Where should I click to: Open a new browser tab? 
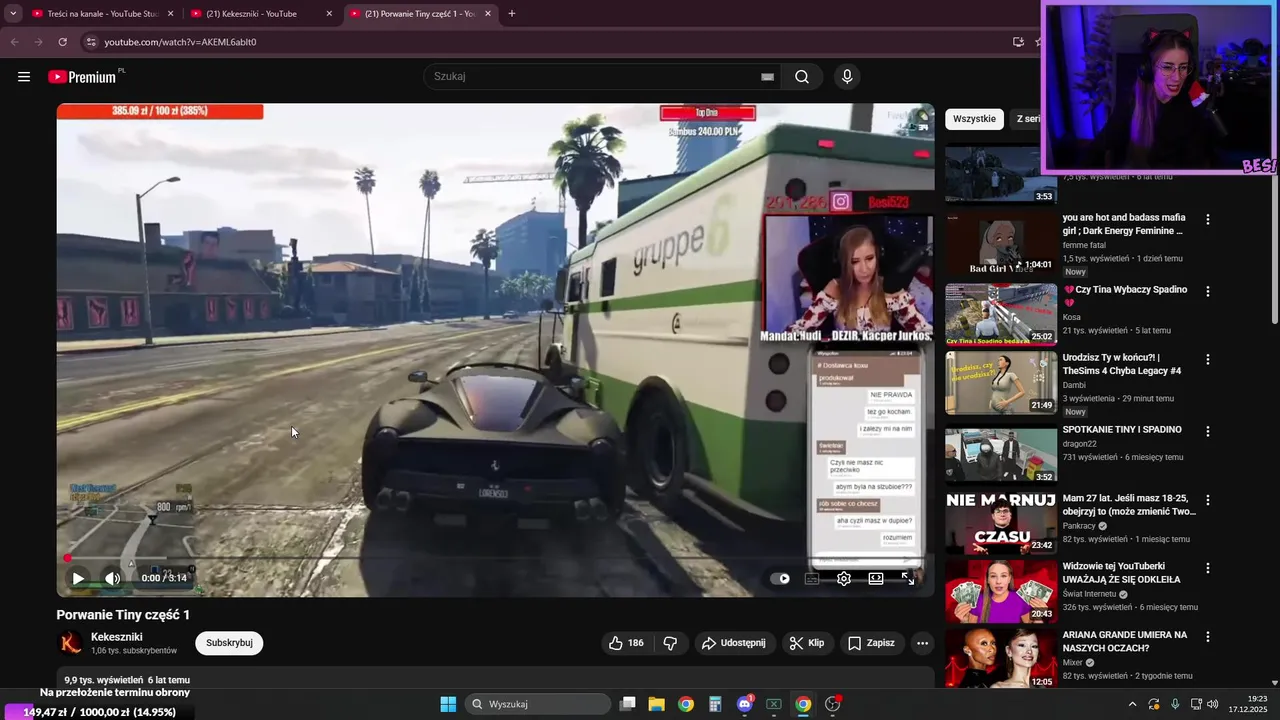(x=512, y=14)
